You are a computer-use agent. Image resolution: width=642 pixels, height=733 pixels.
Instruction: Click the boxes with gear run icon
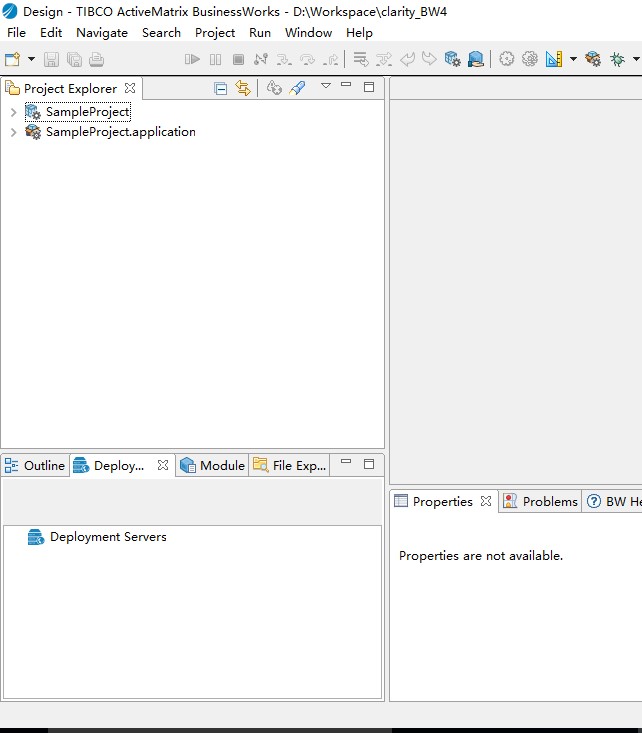(x=593, y=59)
